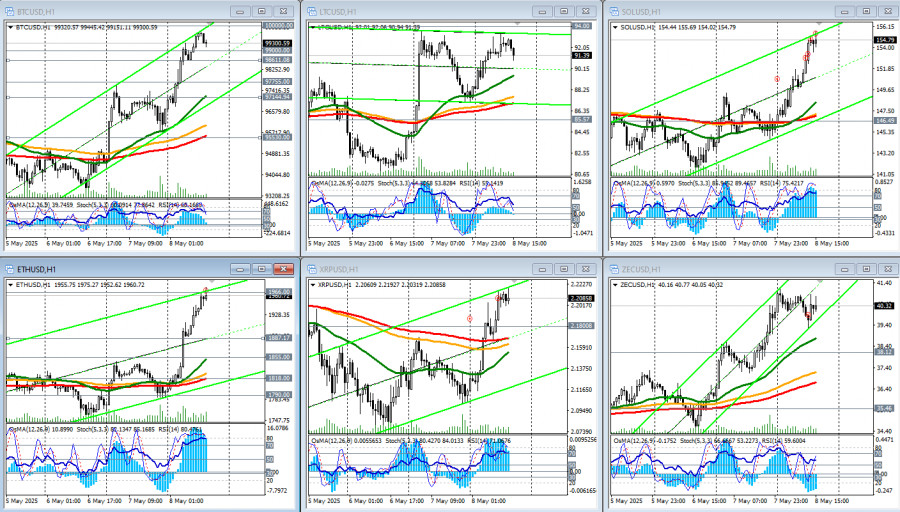Minimize the ZECUSD,H1 chart window

point(844,269)
